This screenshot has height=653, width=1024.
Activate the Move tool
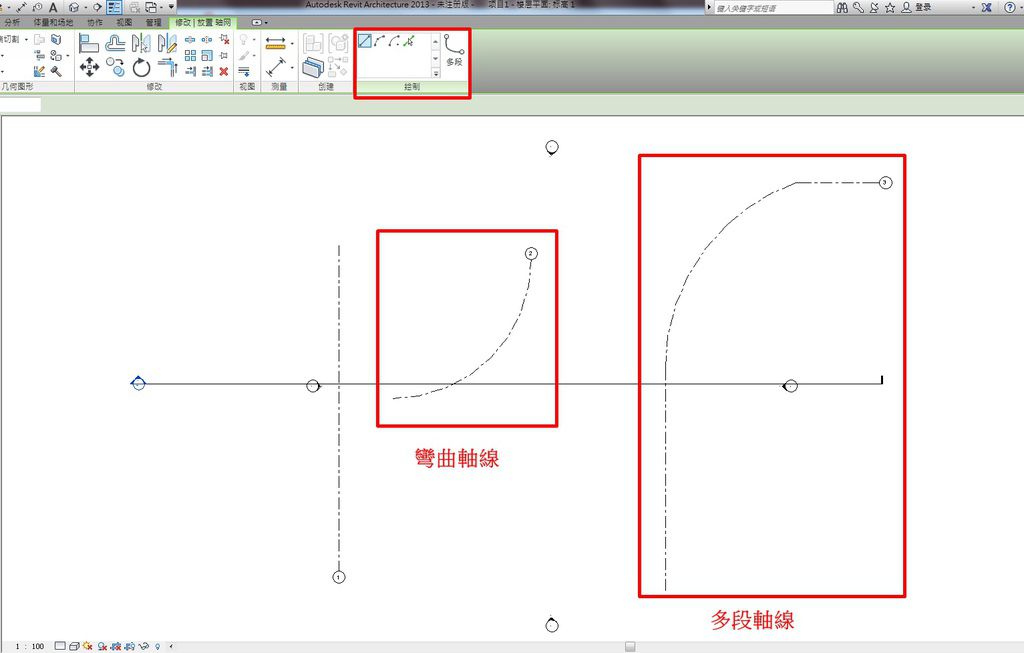pos(89,67)
